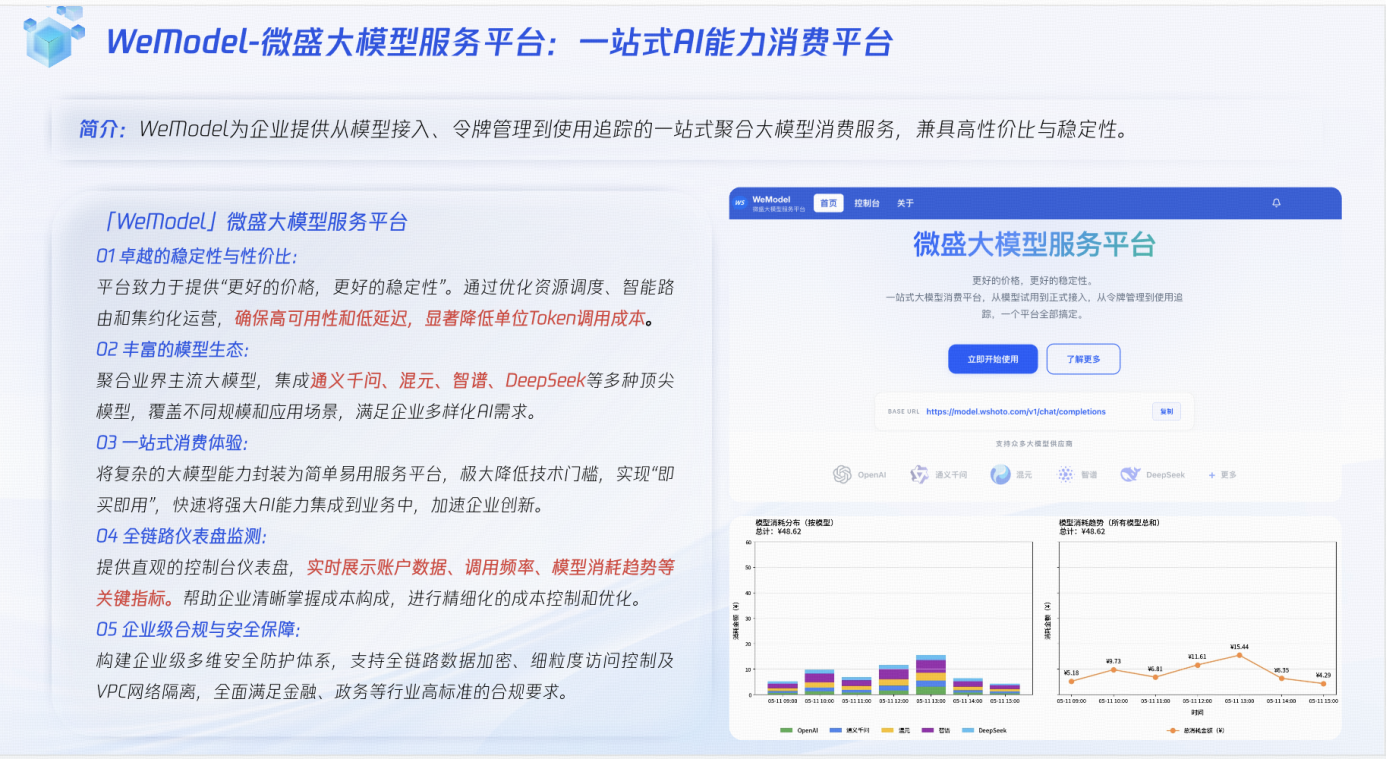
Task: Click the orange 总消耗金额 legend marker
Action: point(1172,730)
